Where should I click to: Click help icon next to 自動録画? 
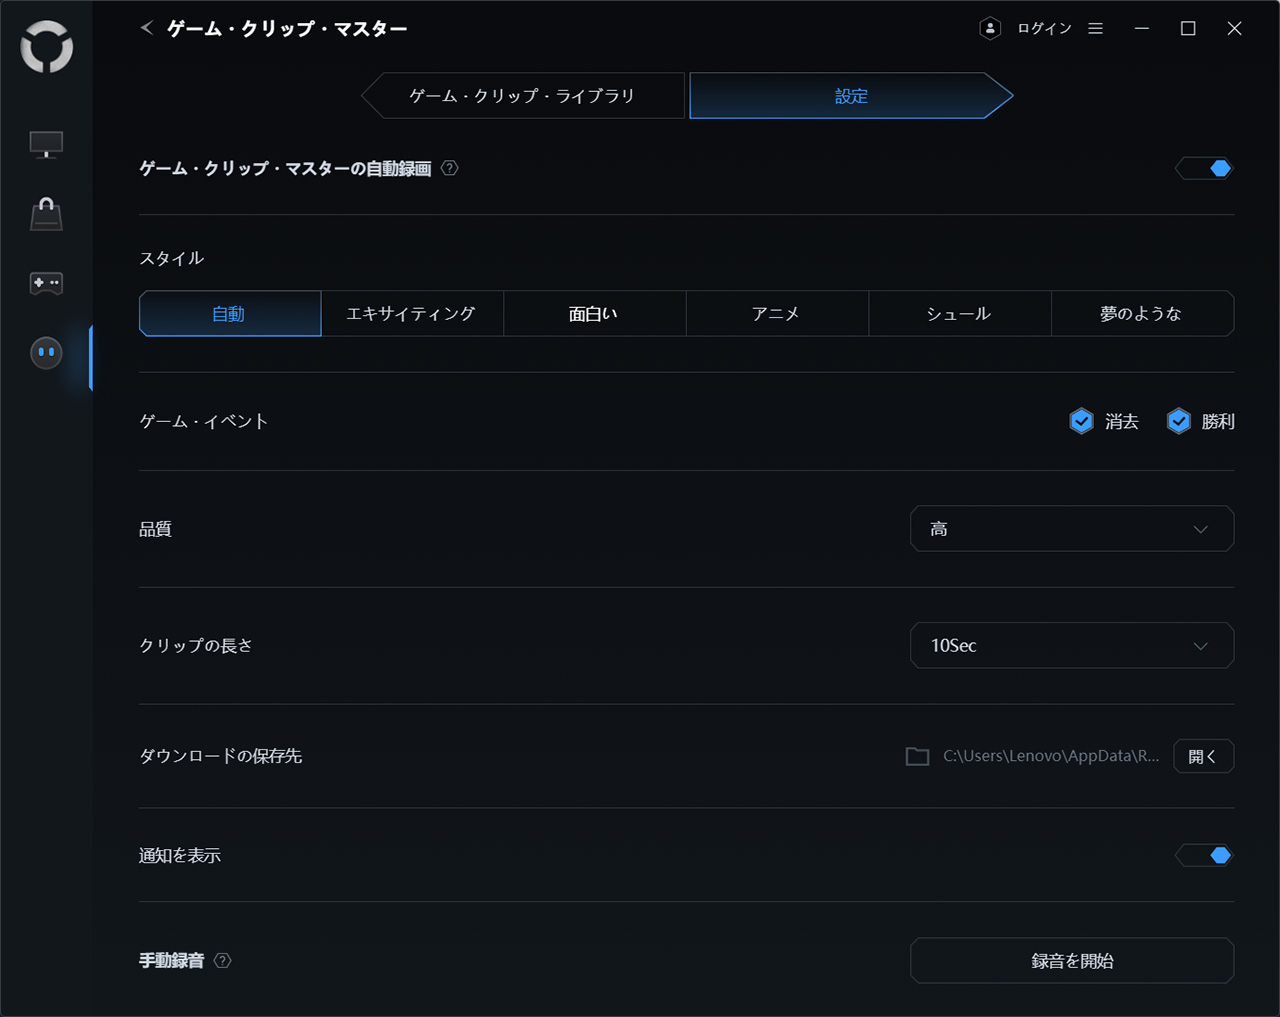(x=450, y=168)
